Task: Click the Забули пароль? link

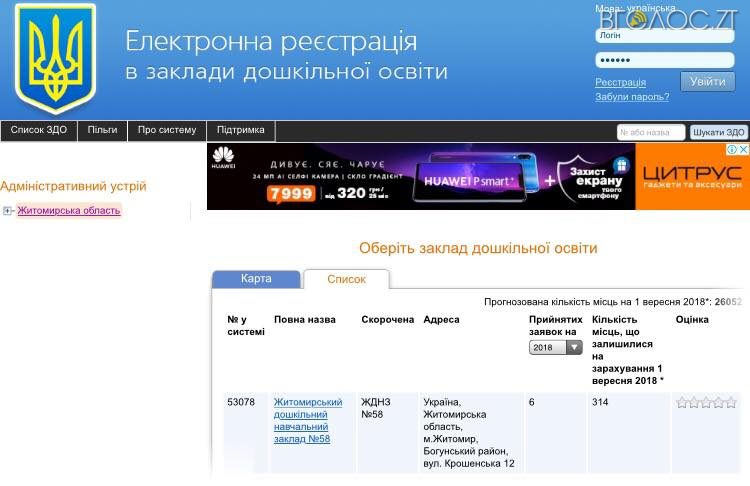Action: pyautogui.click(x=631, y=97)
